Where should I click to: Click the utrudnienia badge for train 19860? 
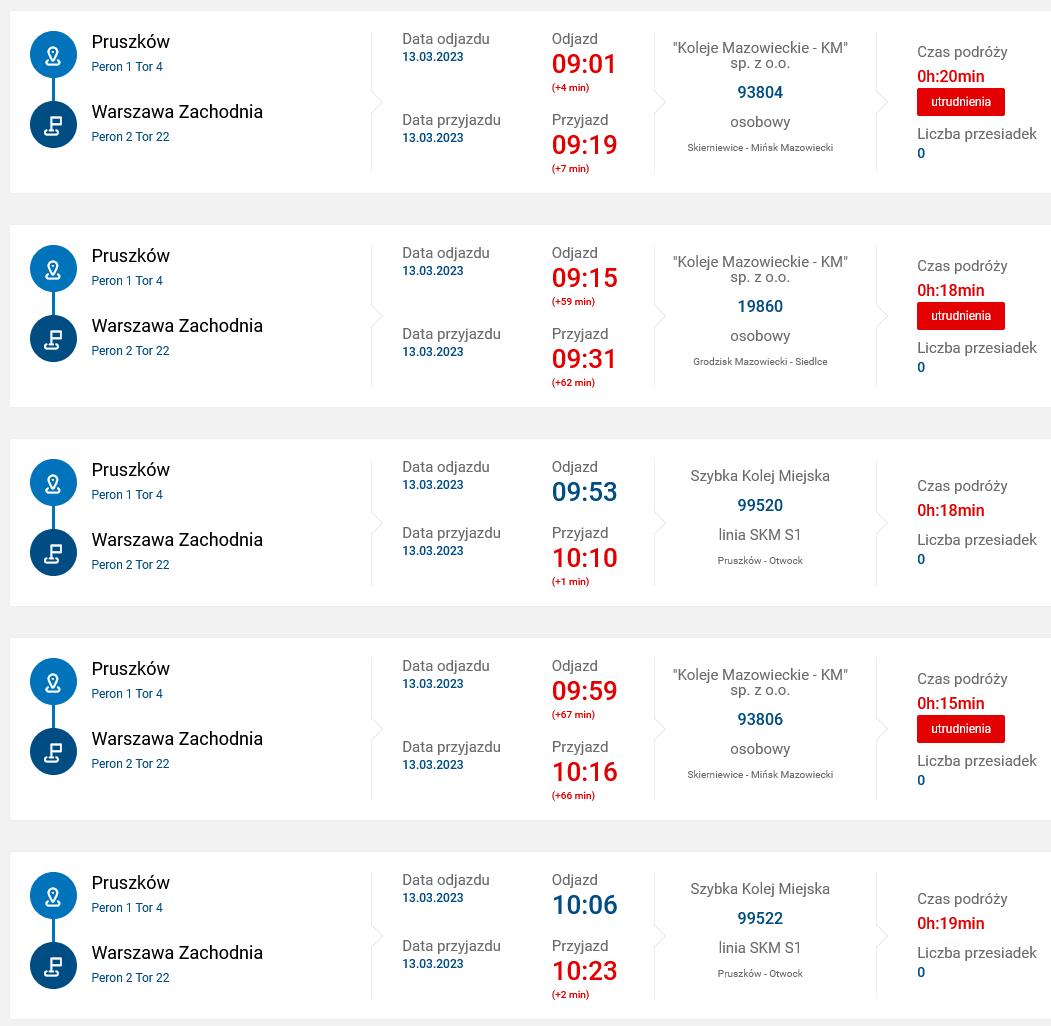(x=961, y=316)
